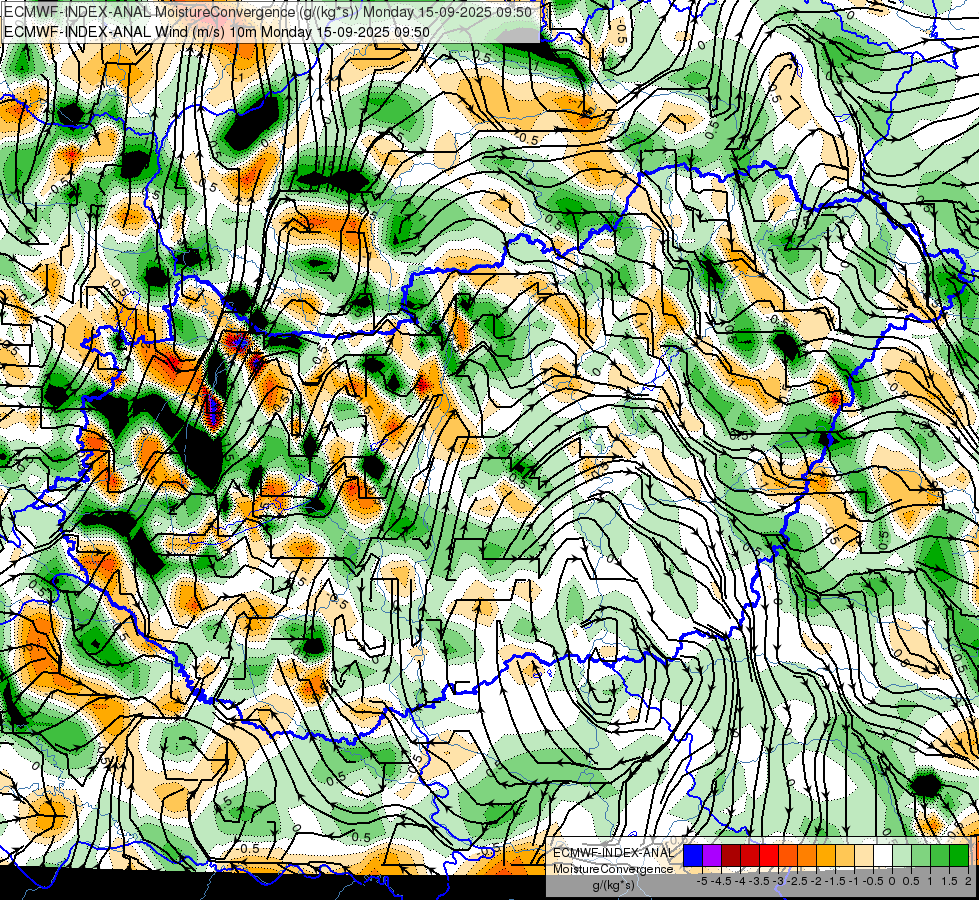Click the -1 tick label on legend scale
Viewport: 979px width, 900px height.
[854, 881]
